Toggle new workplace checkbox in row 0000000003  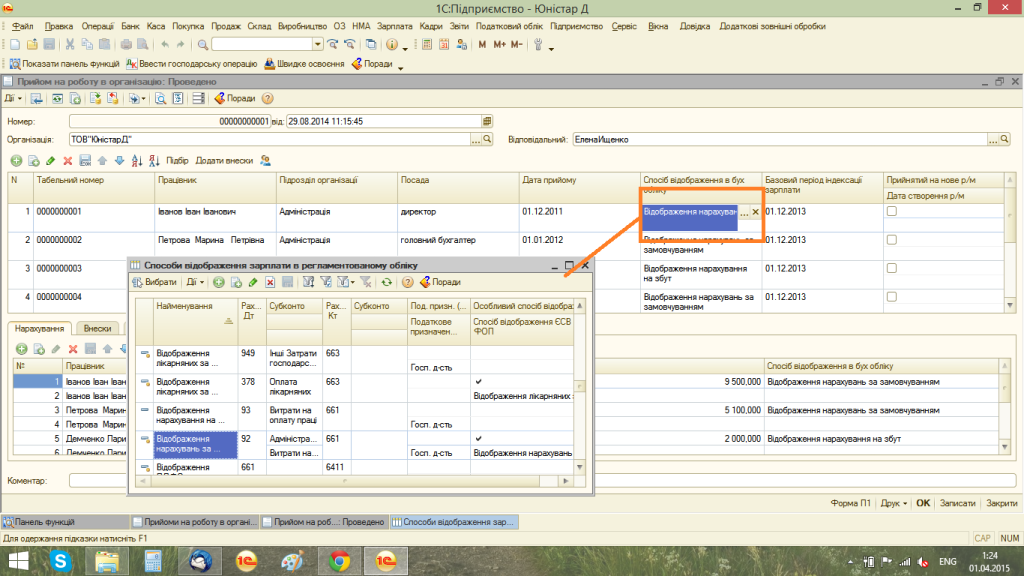point(891,268)
